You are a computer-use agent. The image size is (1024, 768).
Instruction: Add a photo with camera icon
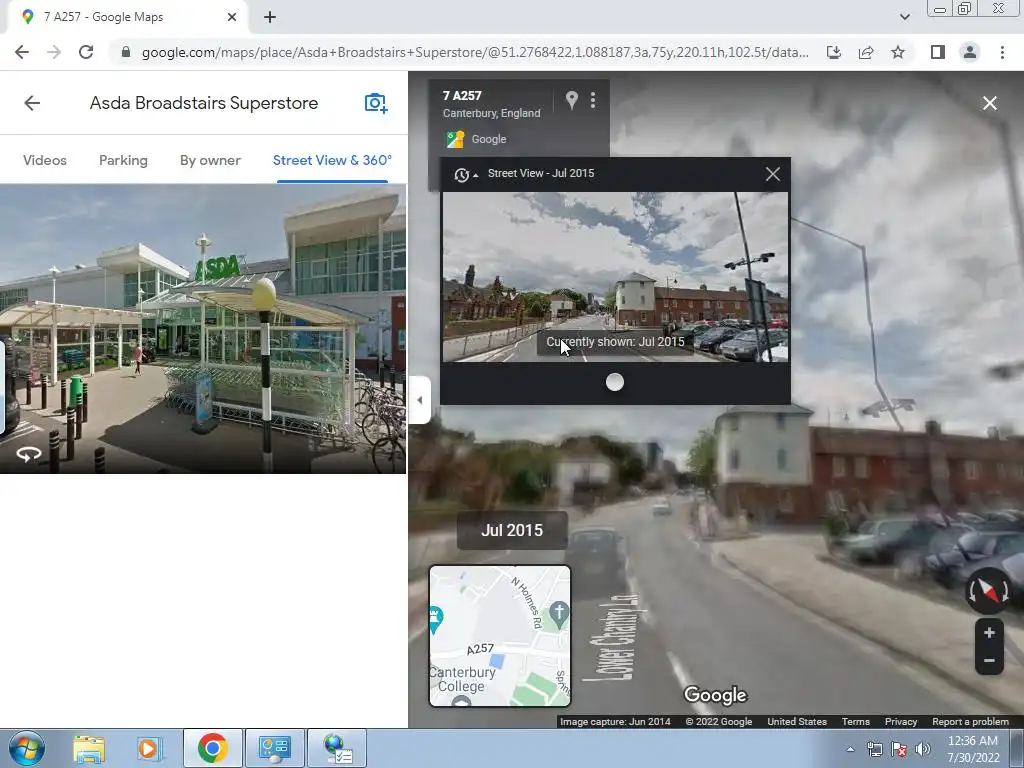[376, 103]
